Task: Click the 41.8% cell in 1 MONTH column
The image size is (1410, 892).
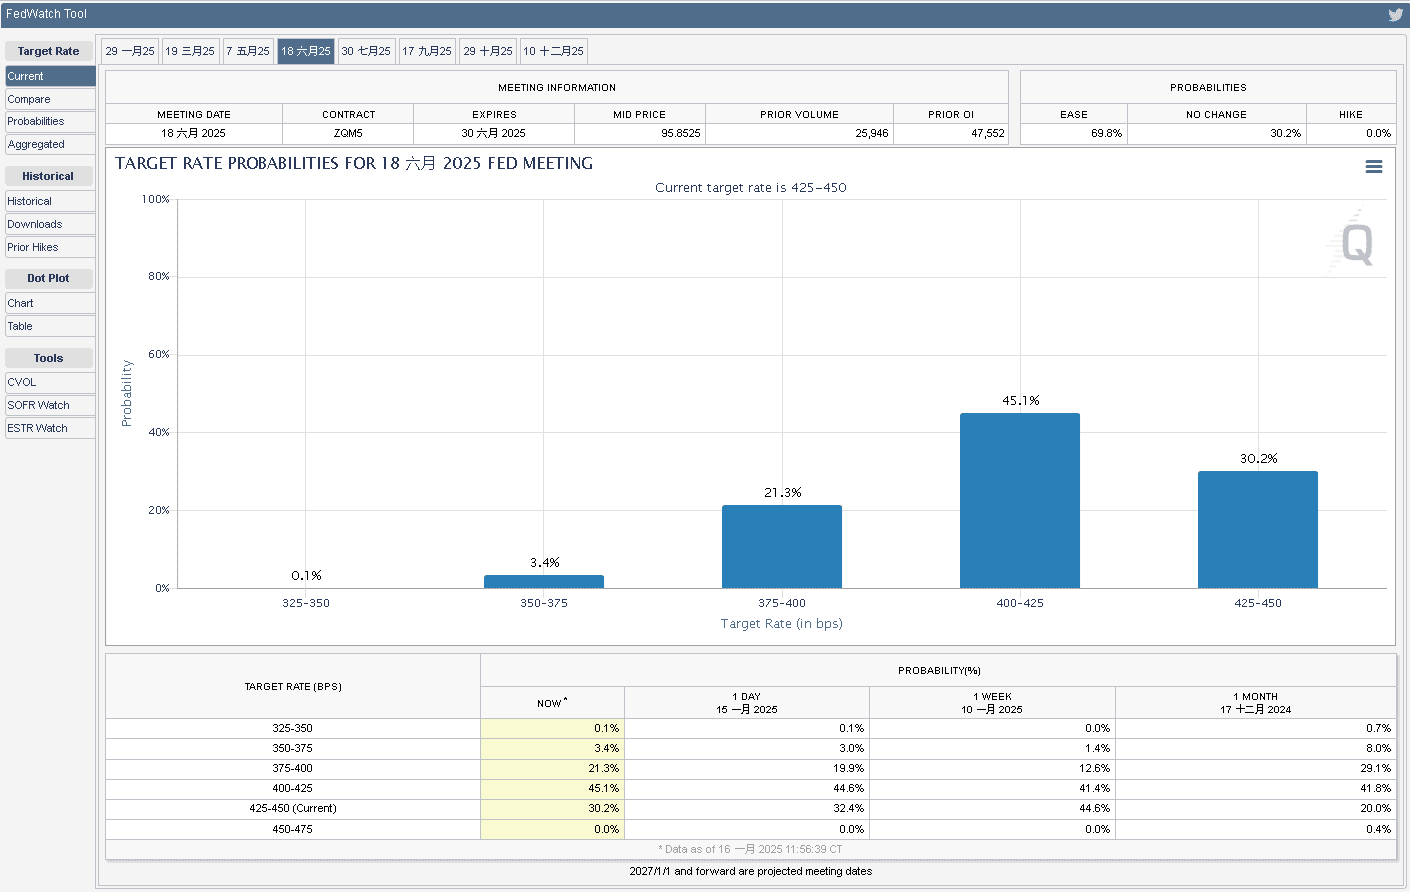Action: click(x=1256, y=788)
